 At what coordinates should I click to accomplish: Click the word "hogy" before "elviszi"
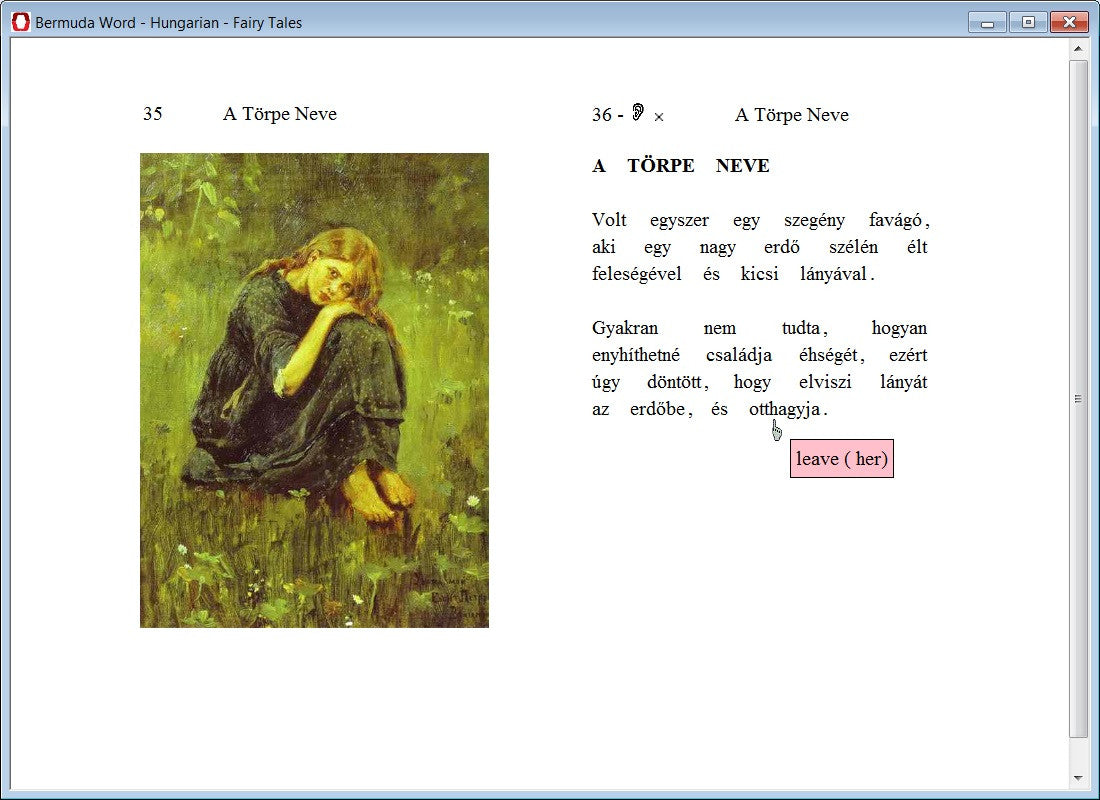(x=752, y=382)
